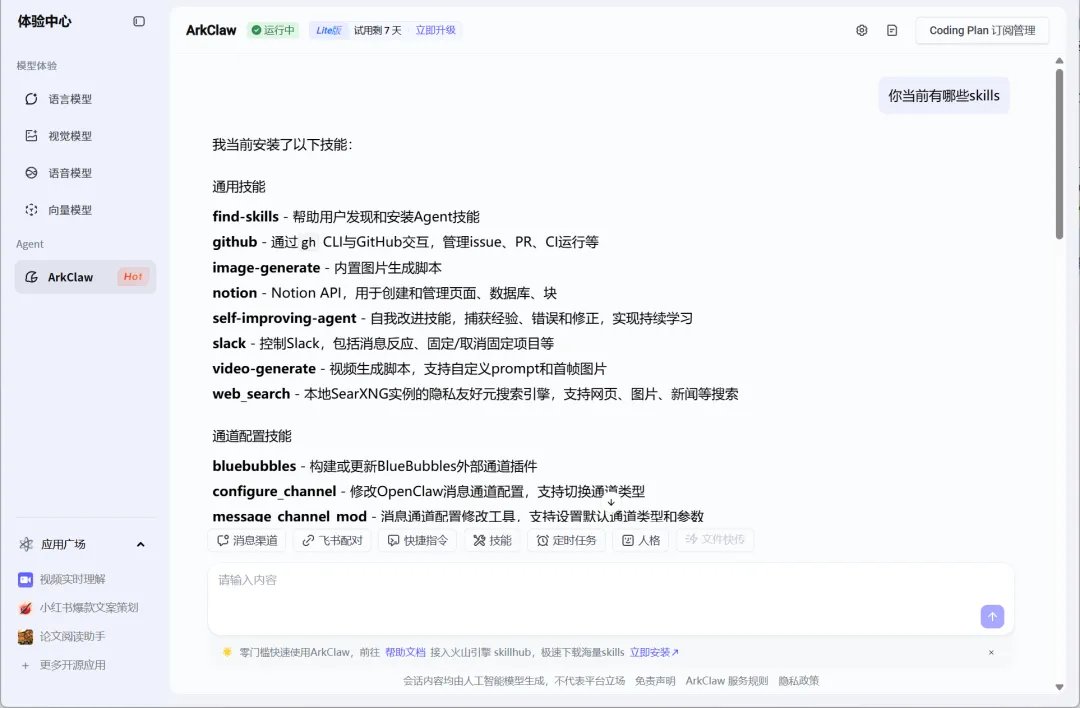Click the Hot badge beside ArkClaw
Image resolution: width=1080 pixels, height=708 pixels.
click(133, 277)
